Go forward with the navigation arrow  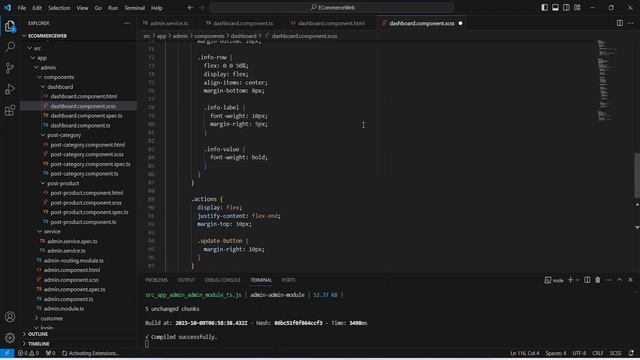point(202,7)
